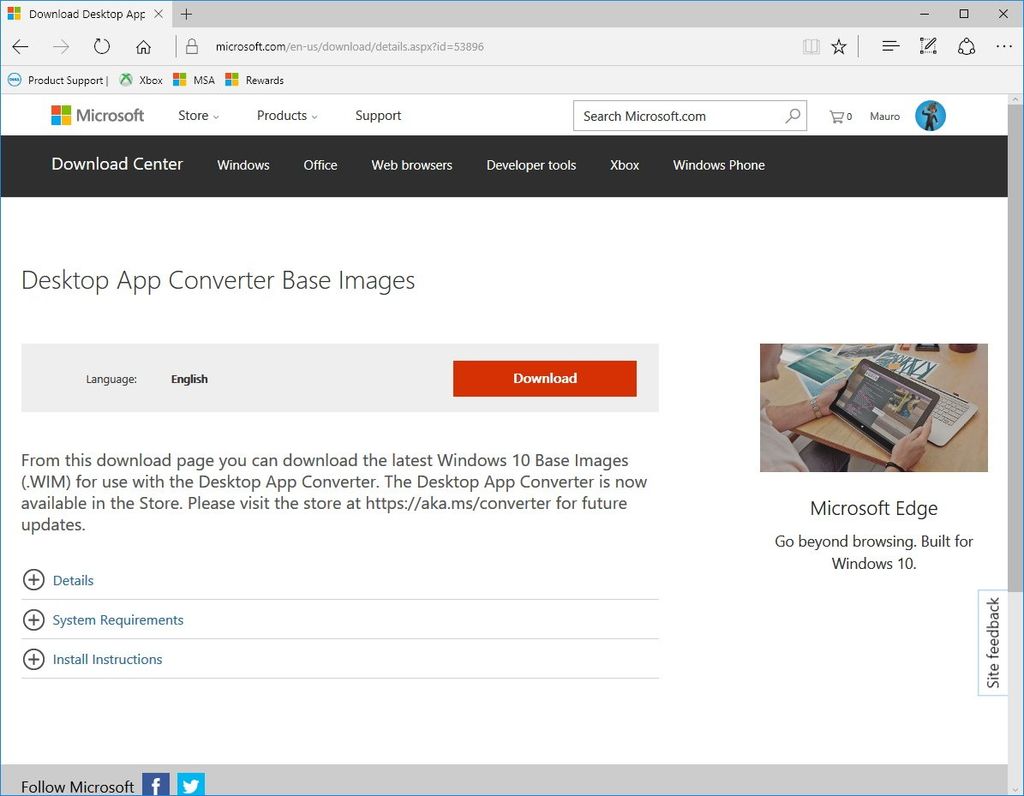Open Microsoft's Twitter page
This screenshot has height=796, width=1024.
pyautogui.click(x=190, y=784)
